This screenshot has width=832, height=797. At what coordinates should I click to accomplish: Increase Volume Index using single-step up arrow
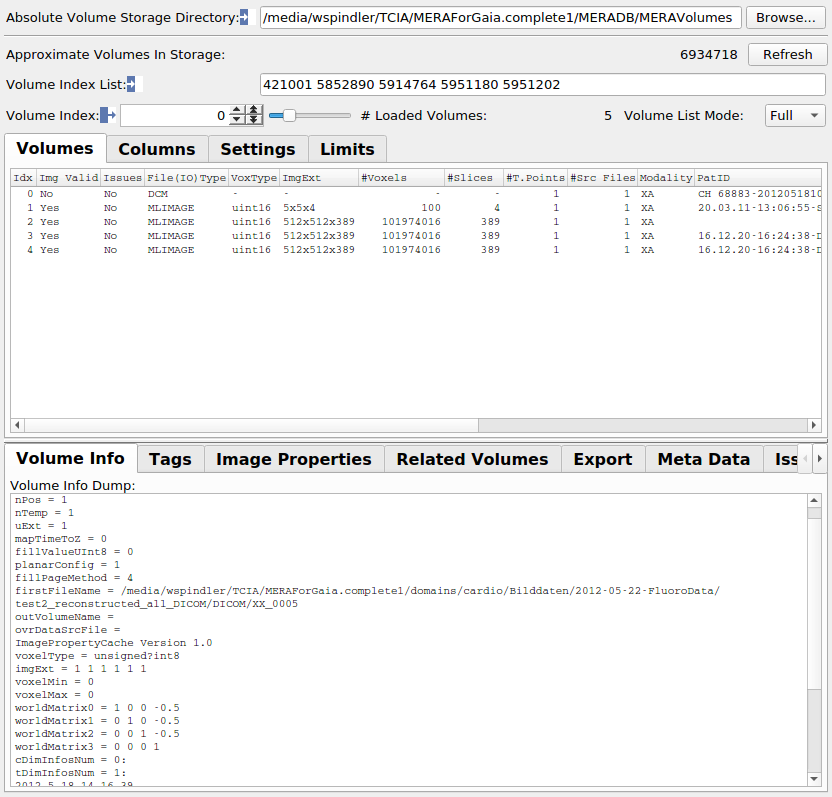[x=237, y=111]
